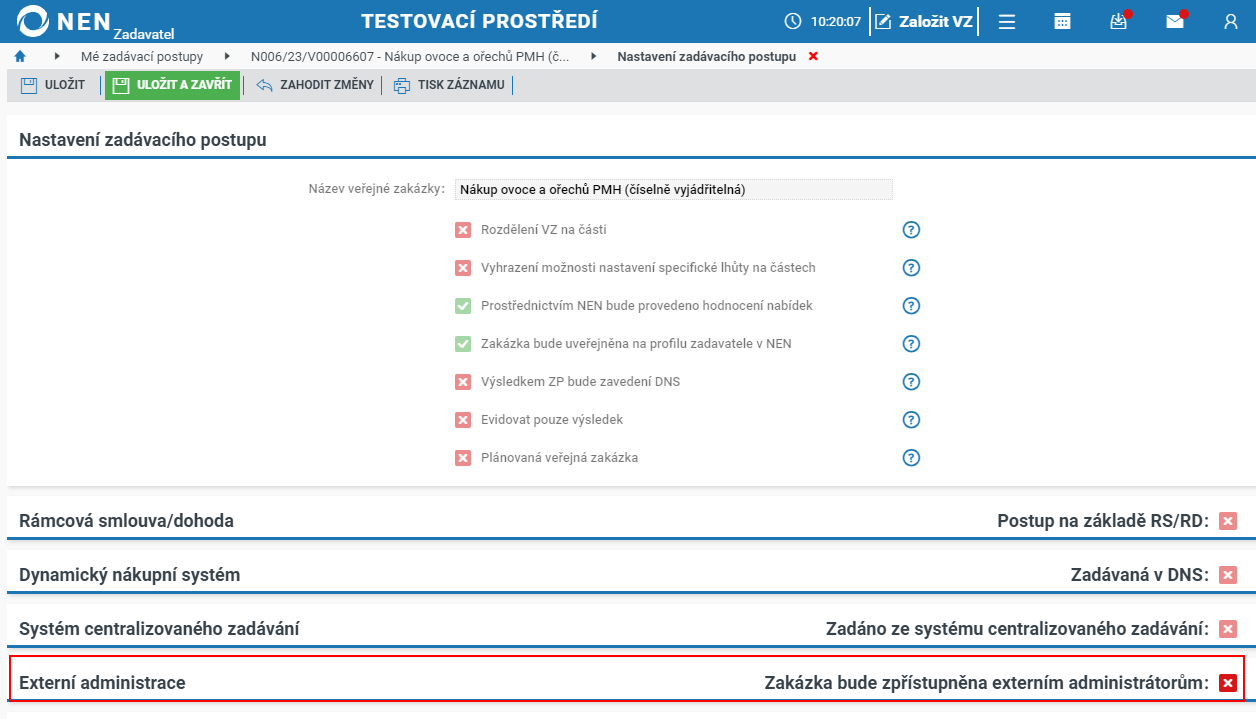The image size is (1256, 719).
Task: Expand arrow before N006/23/V00006607 breadcrumb
Action: point(227,57)
